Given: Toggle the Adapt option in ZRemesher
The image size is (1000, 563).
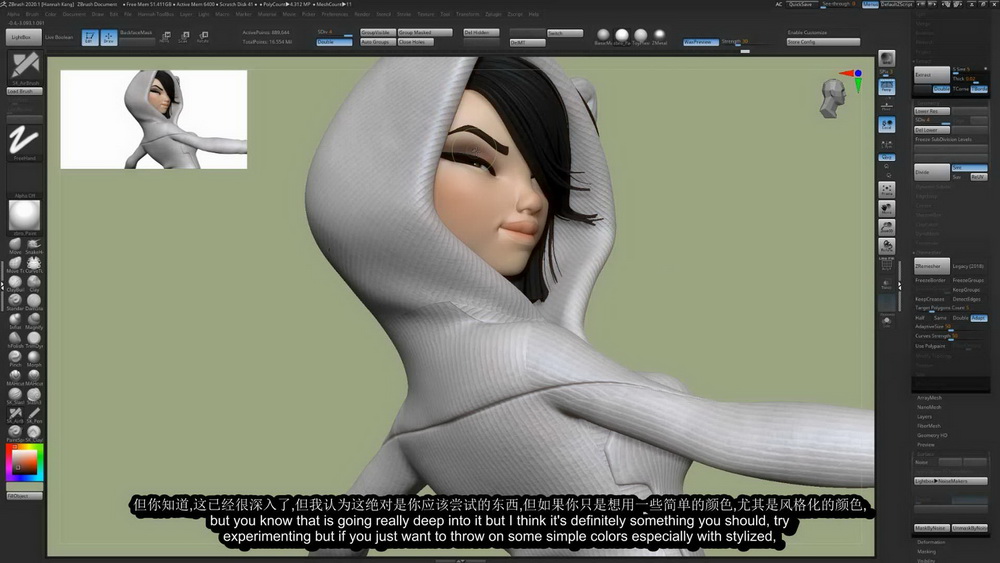Looking at the screenshot, I should (x=978, y=318).
